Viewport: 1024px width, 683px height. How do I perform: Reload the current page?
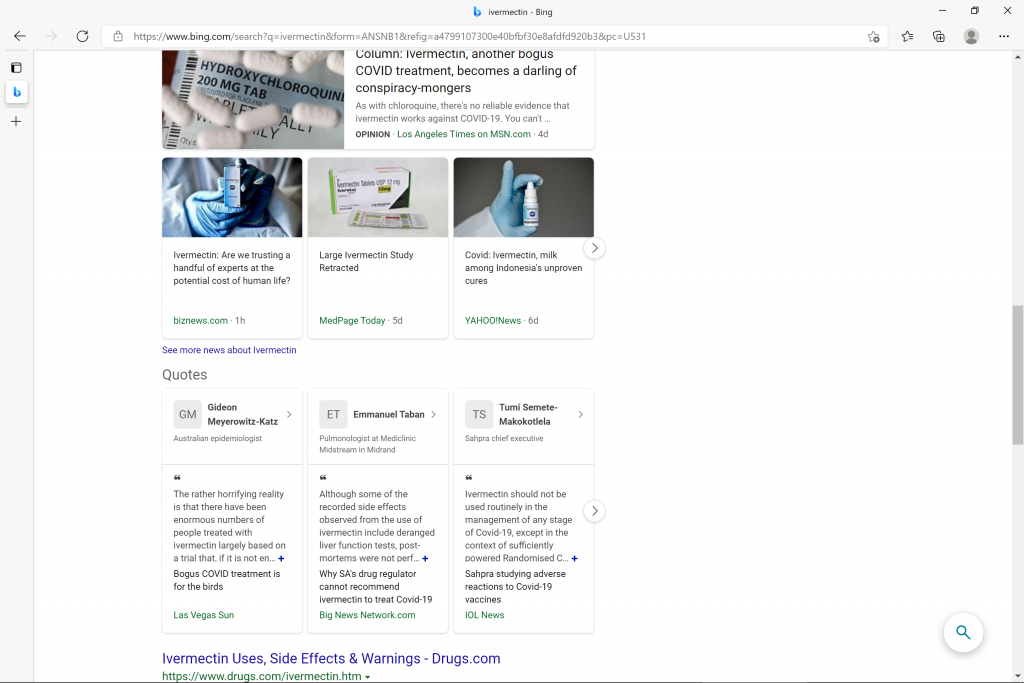82,37
